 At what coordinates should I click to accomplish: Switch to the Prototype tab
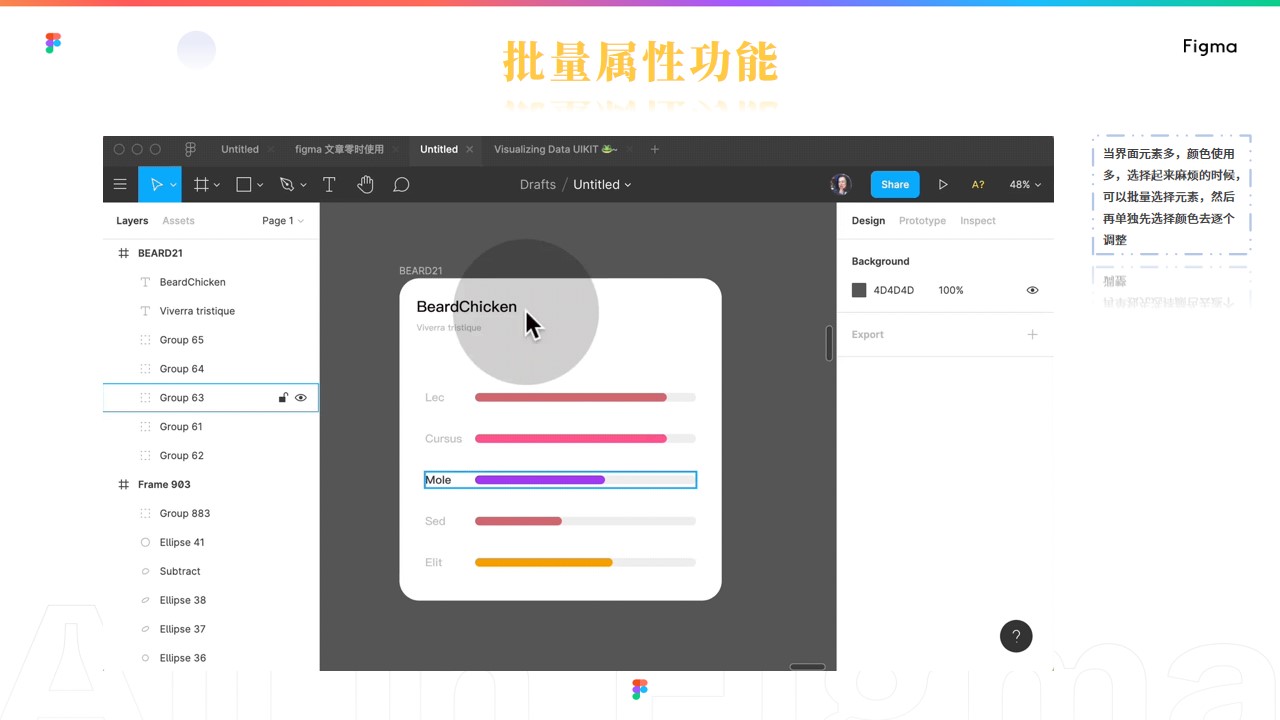[x=922, y=221]
